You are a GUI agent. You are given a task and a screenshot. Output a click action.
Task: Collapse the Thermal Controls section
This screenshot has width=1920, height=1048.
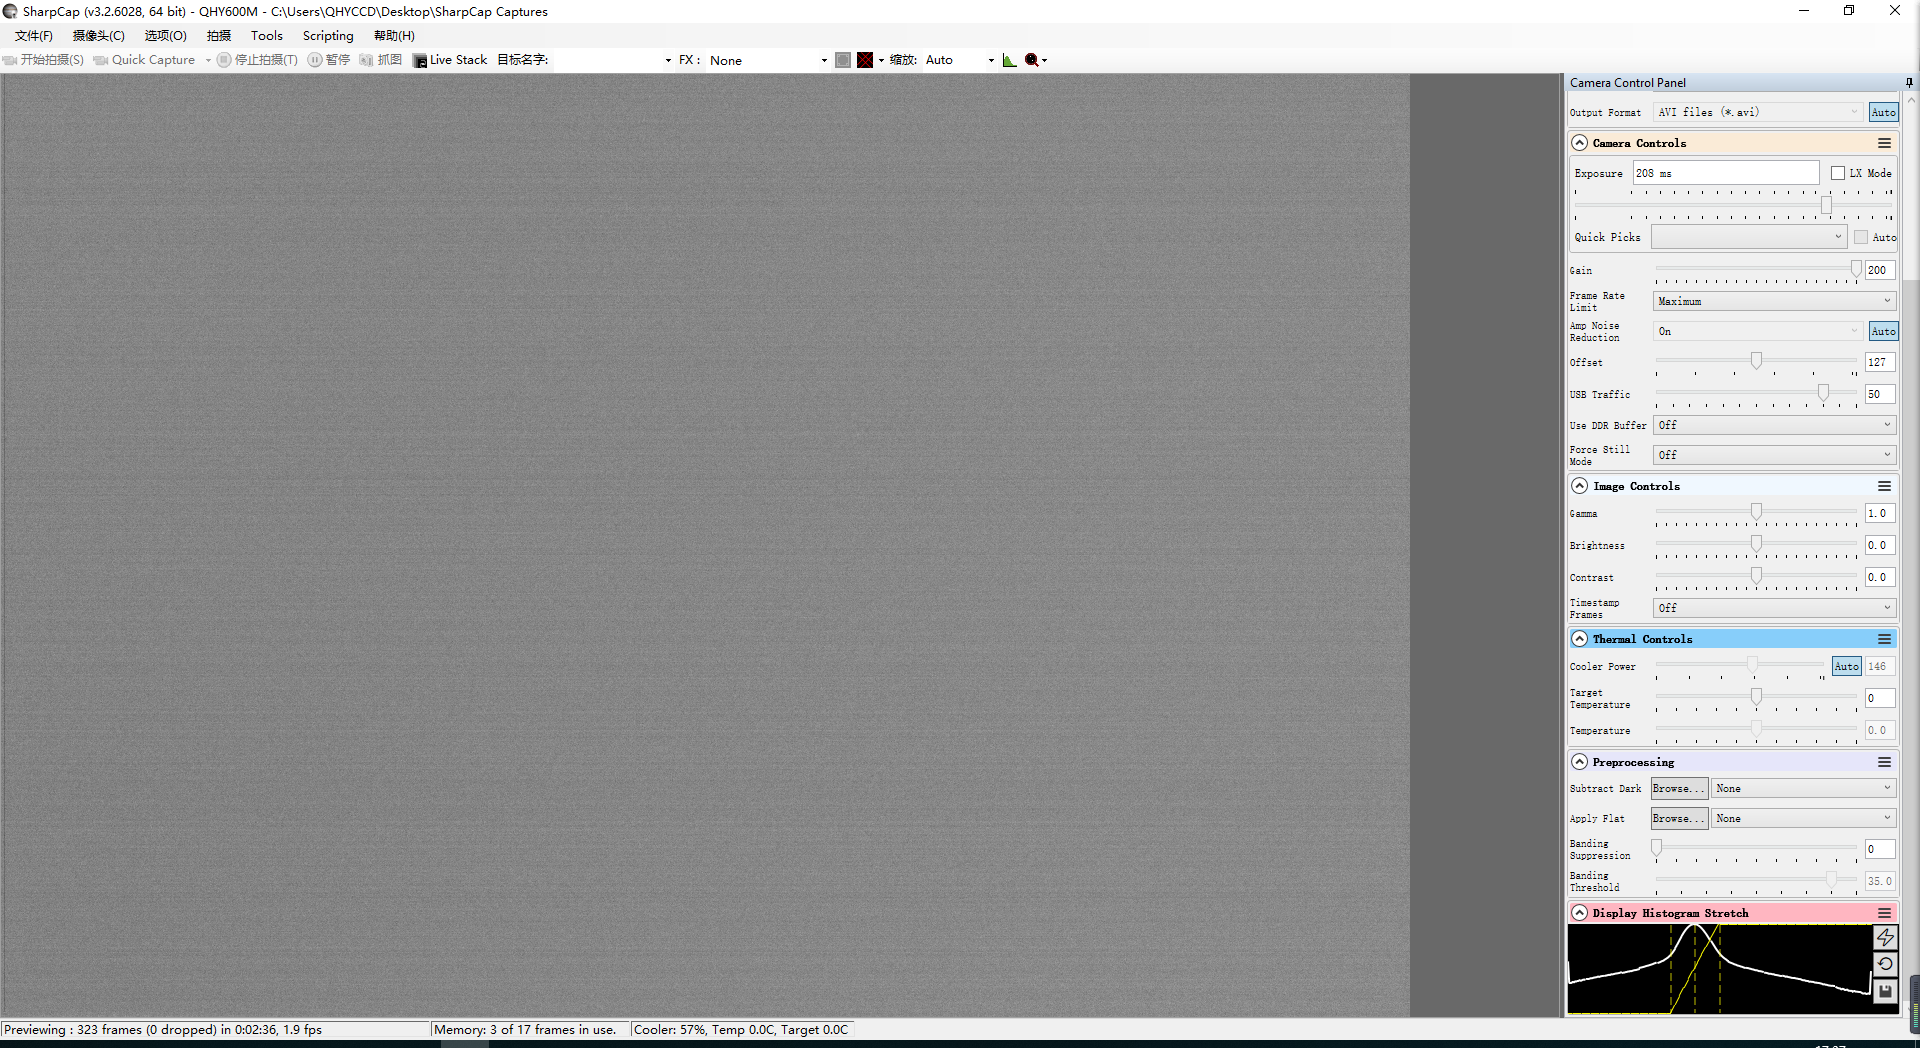tap(1580, 639)
